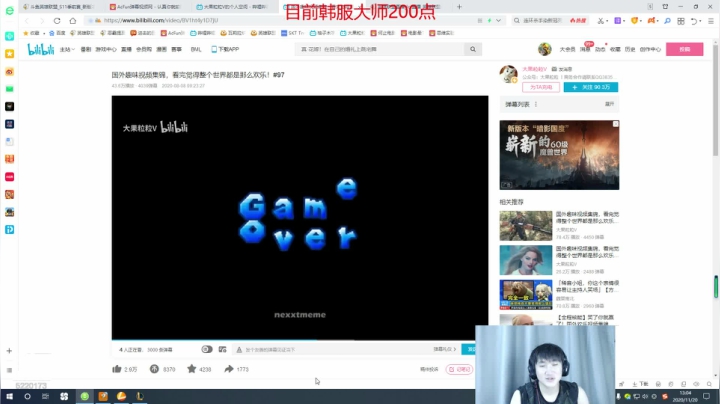Open user avatar in bilibili header

click(545, 49)
